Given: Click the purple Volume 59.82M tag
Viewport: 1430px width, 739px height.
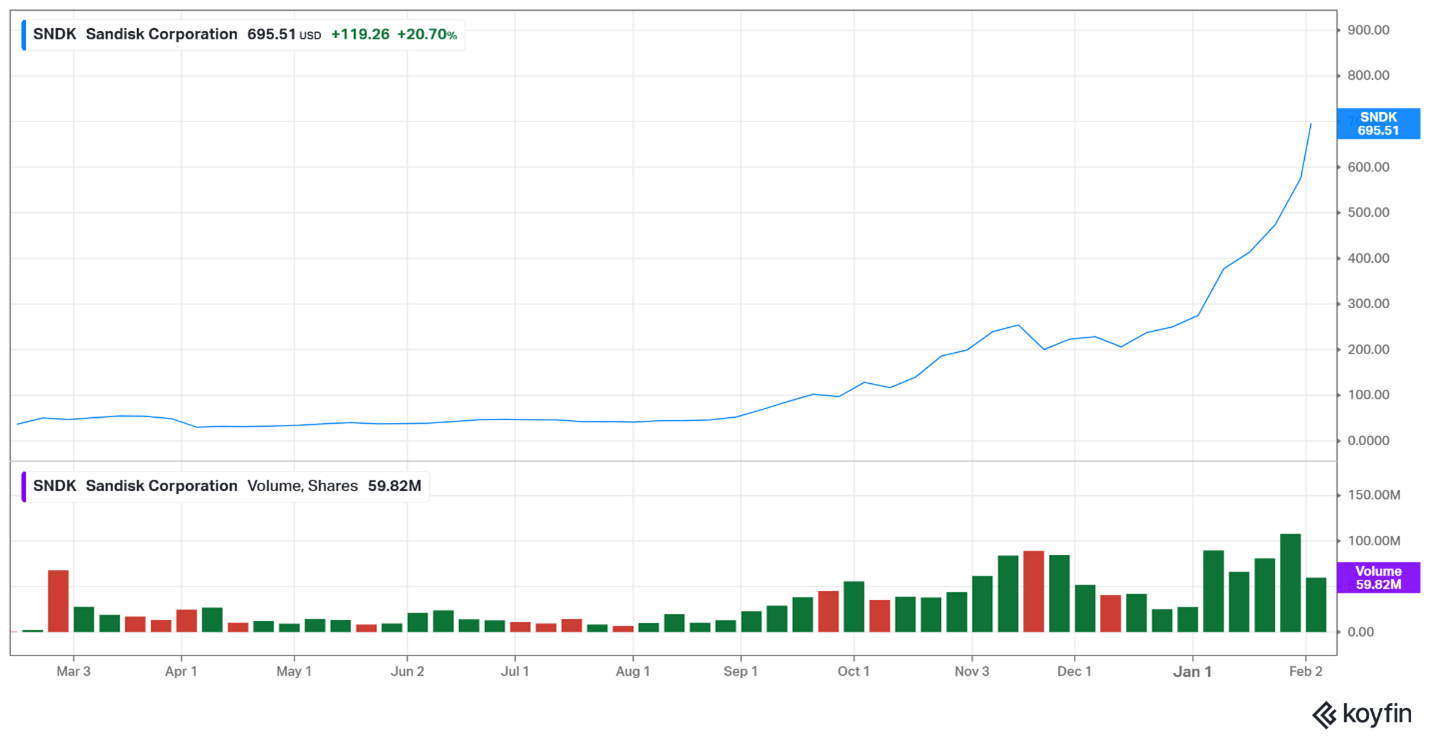Looking at the screenshot, I should tap(1378, 578).
